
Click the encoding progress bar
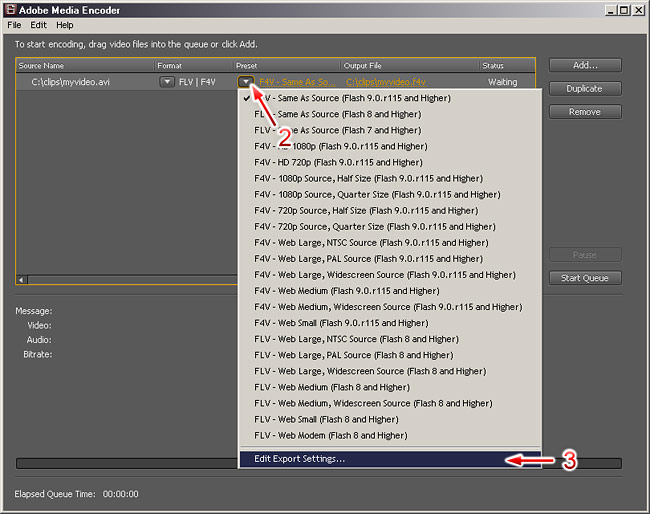coord(319,463)
